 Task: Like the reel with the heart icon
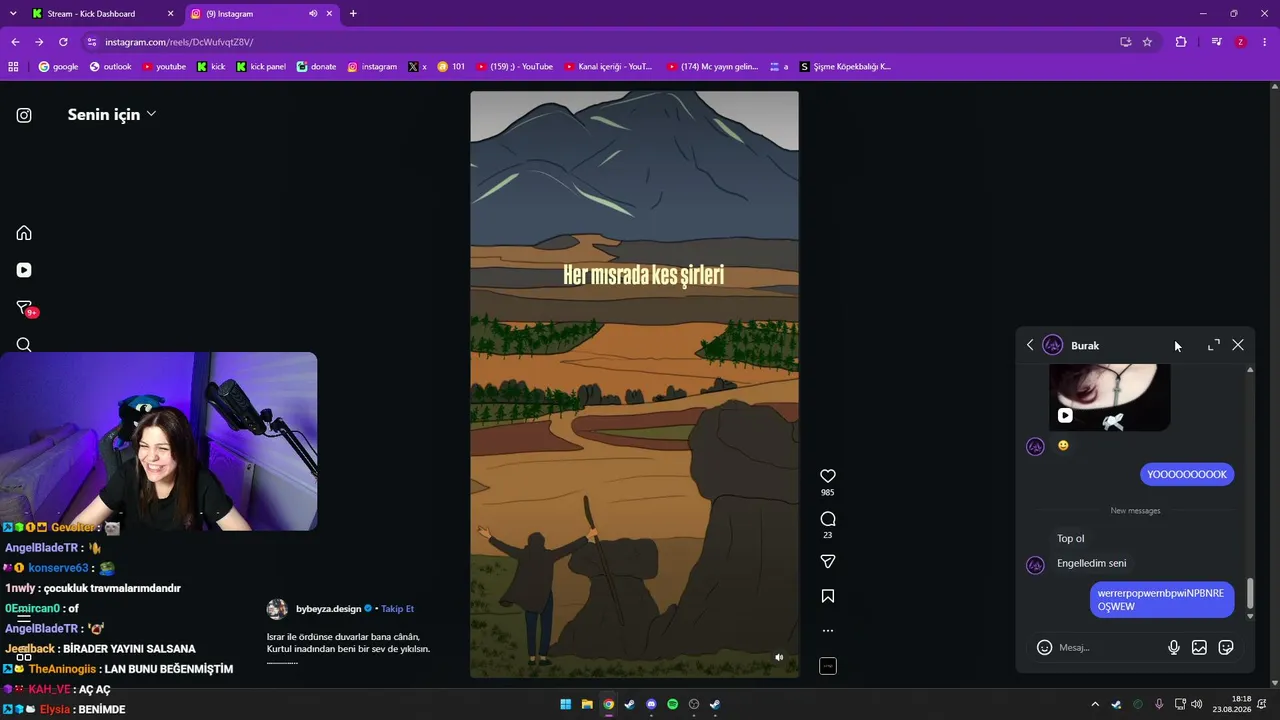[828, 476]
